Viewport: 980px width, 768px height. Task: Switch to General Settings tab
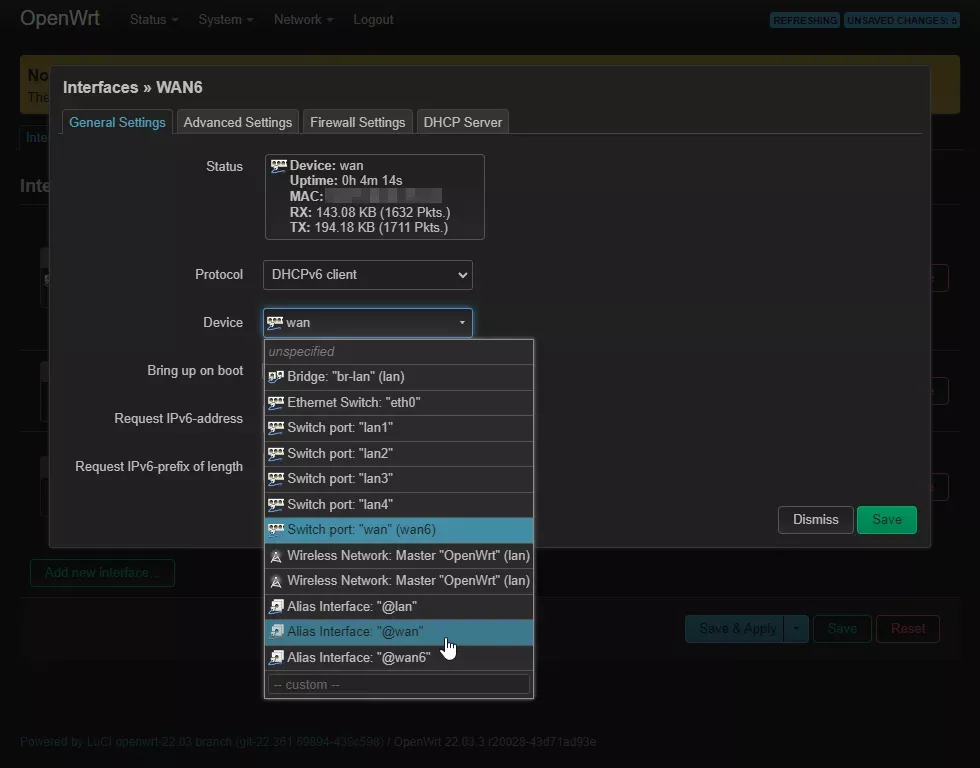pos(117,122)
